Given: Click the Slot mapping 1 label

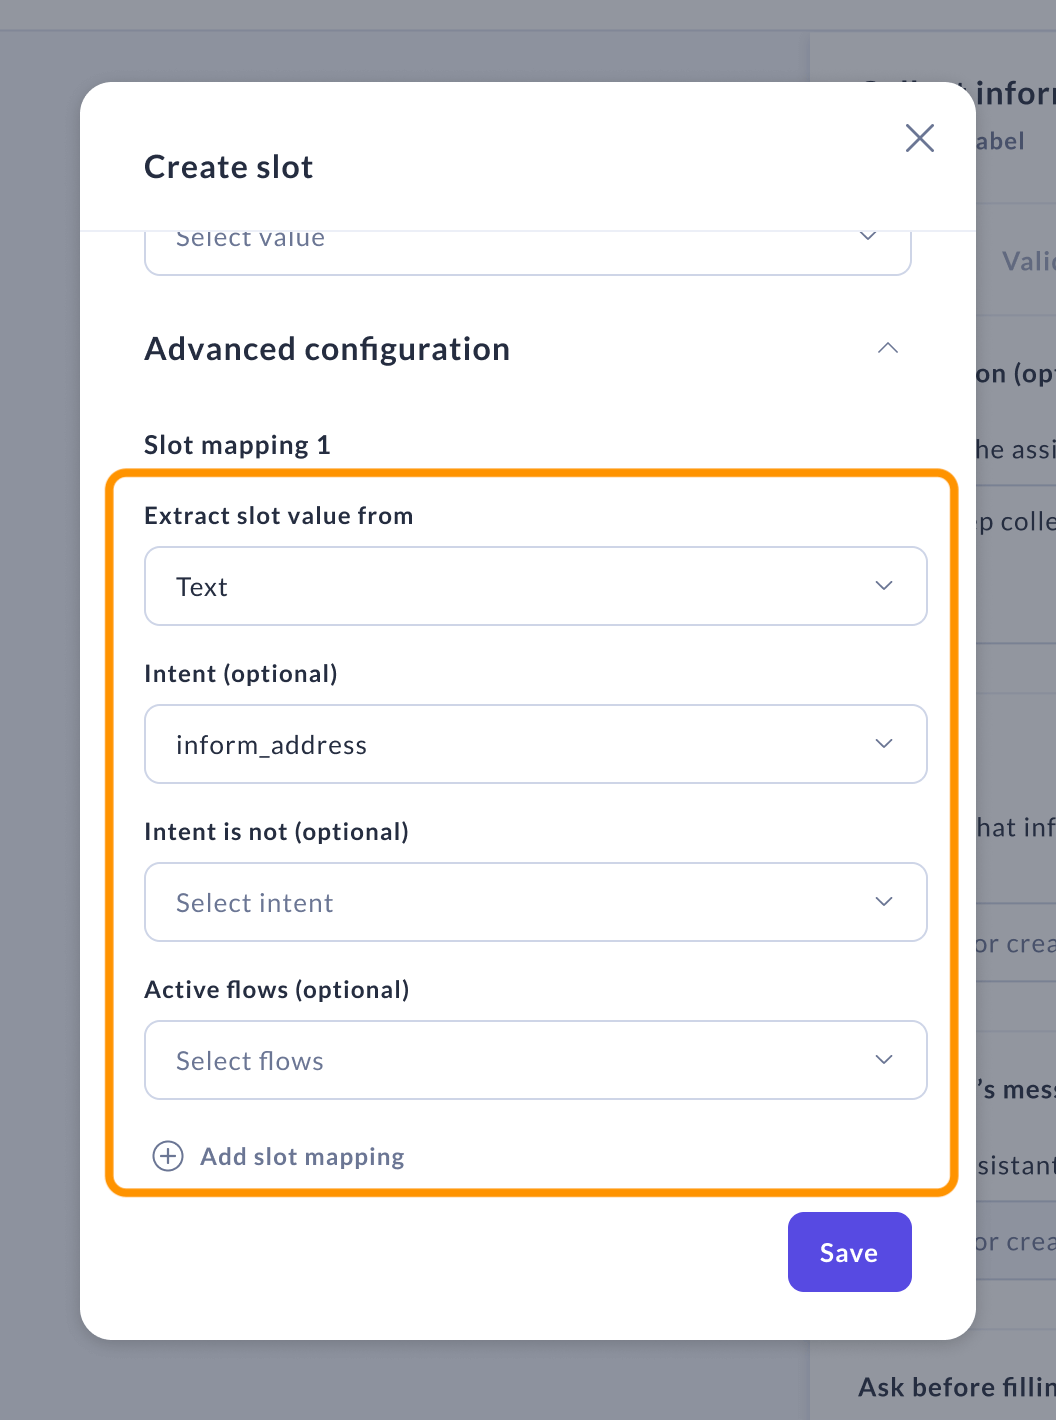Looking at the screenshot, I should click(237, 445).
